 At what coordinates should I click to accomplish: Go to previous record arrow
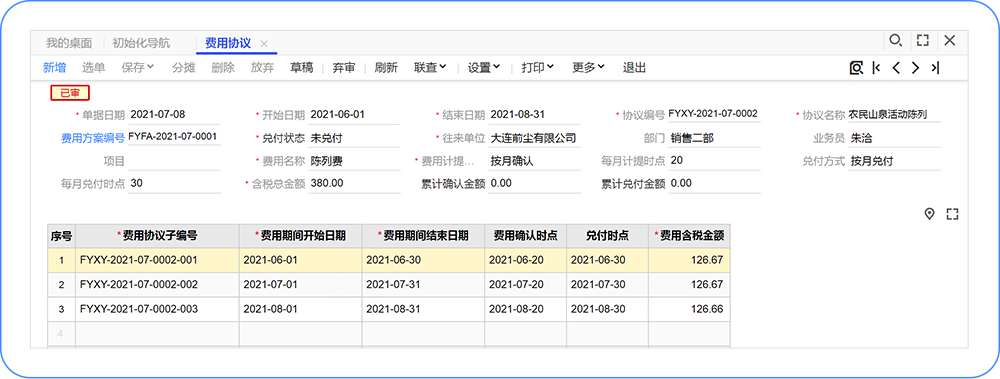coord(896,68)
